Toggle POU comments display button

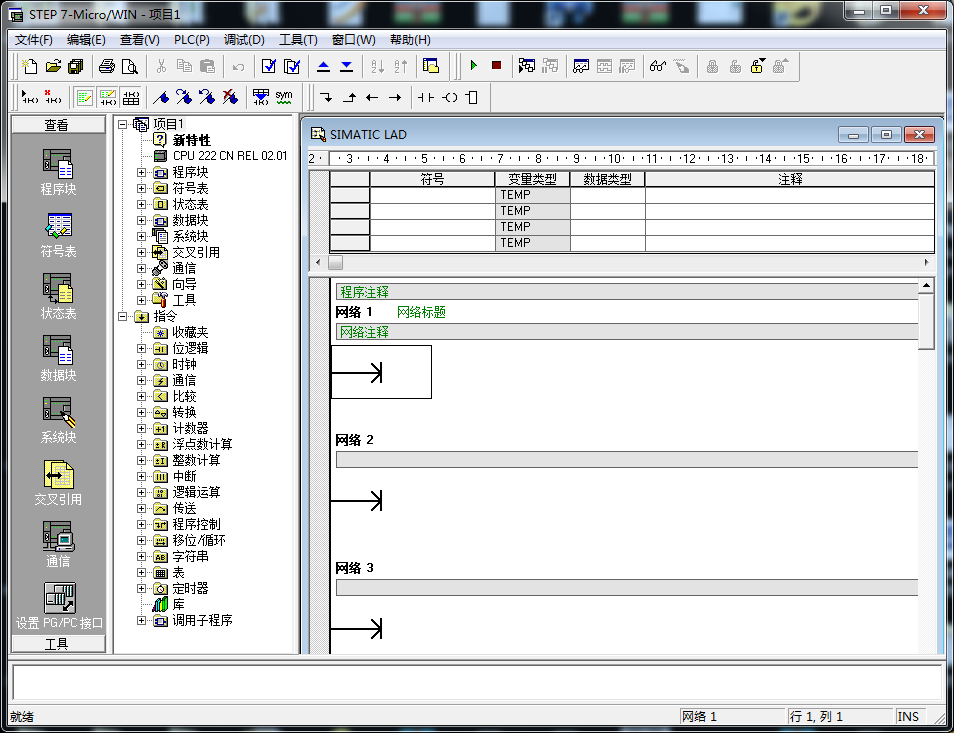pos(85,97)
